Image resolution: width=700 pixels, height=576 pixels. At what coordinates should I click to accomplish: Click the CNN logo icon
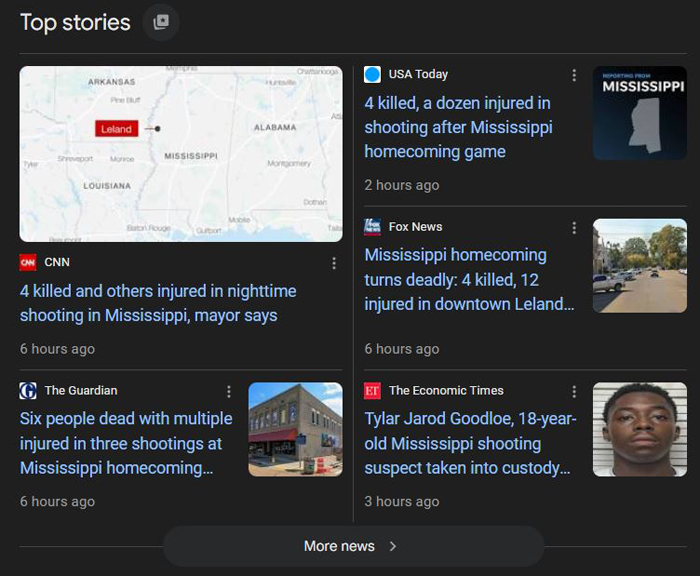pyautogui.click(x=28, y=263)
